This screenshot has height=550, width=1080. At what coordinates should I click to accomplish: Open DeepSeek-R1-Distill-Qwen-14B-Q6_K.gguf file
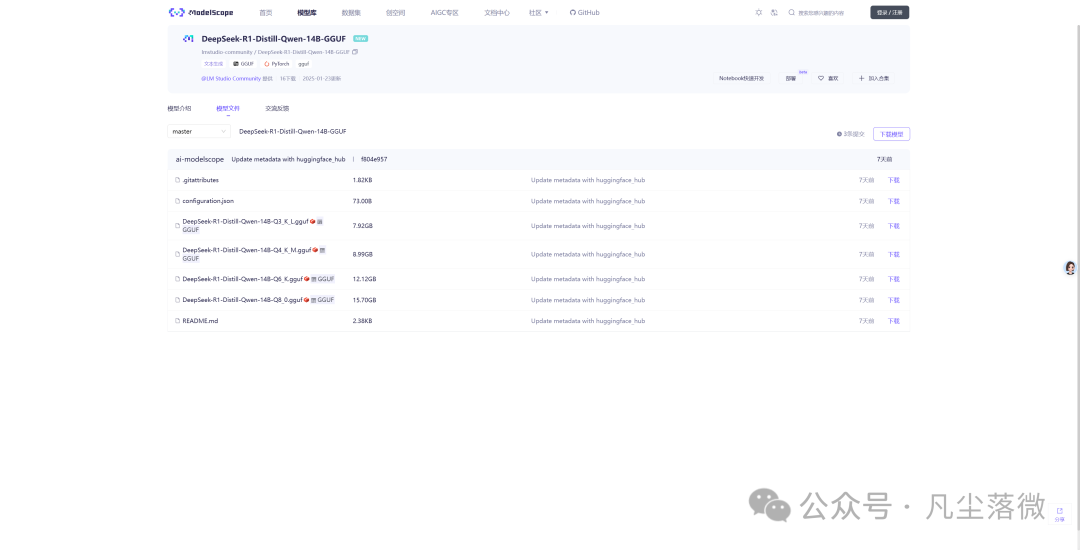[242, 279]
